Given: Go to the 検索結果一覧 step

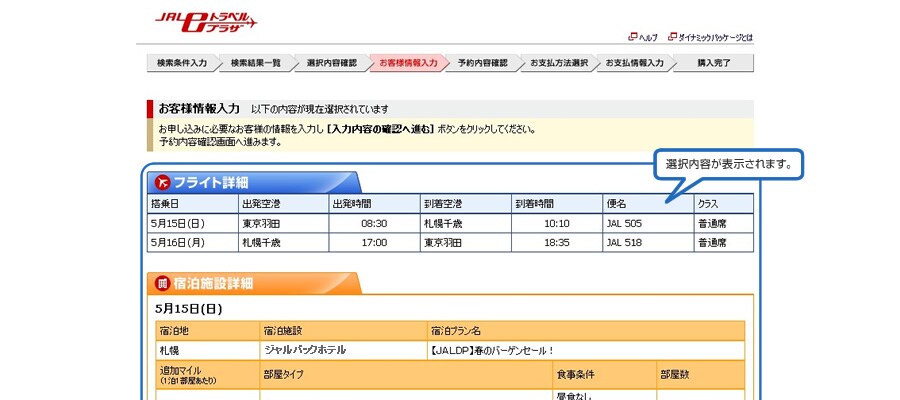Looking at the screenshot, I should [x=255, y=63].
